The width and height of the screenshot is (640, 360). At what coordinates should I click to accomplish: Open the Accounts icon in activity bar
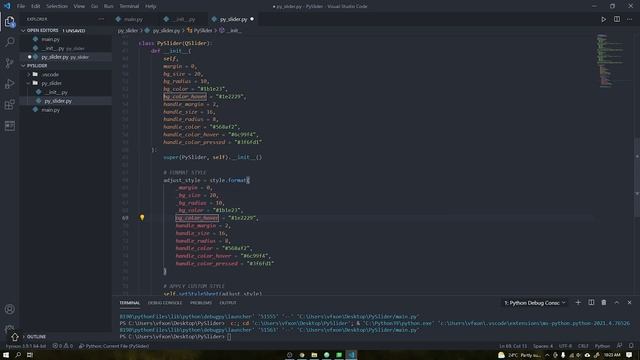pyautogui.click(x=10, y=309)
